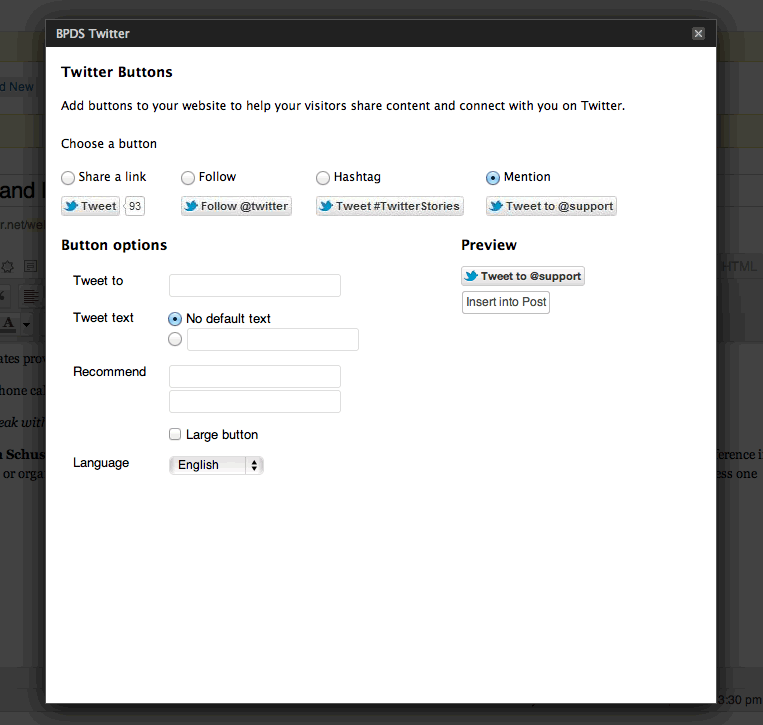Select the Share a link radio option

coord(68,178)
